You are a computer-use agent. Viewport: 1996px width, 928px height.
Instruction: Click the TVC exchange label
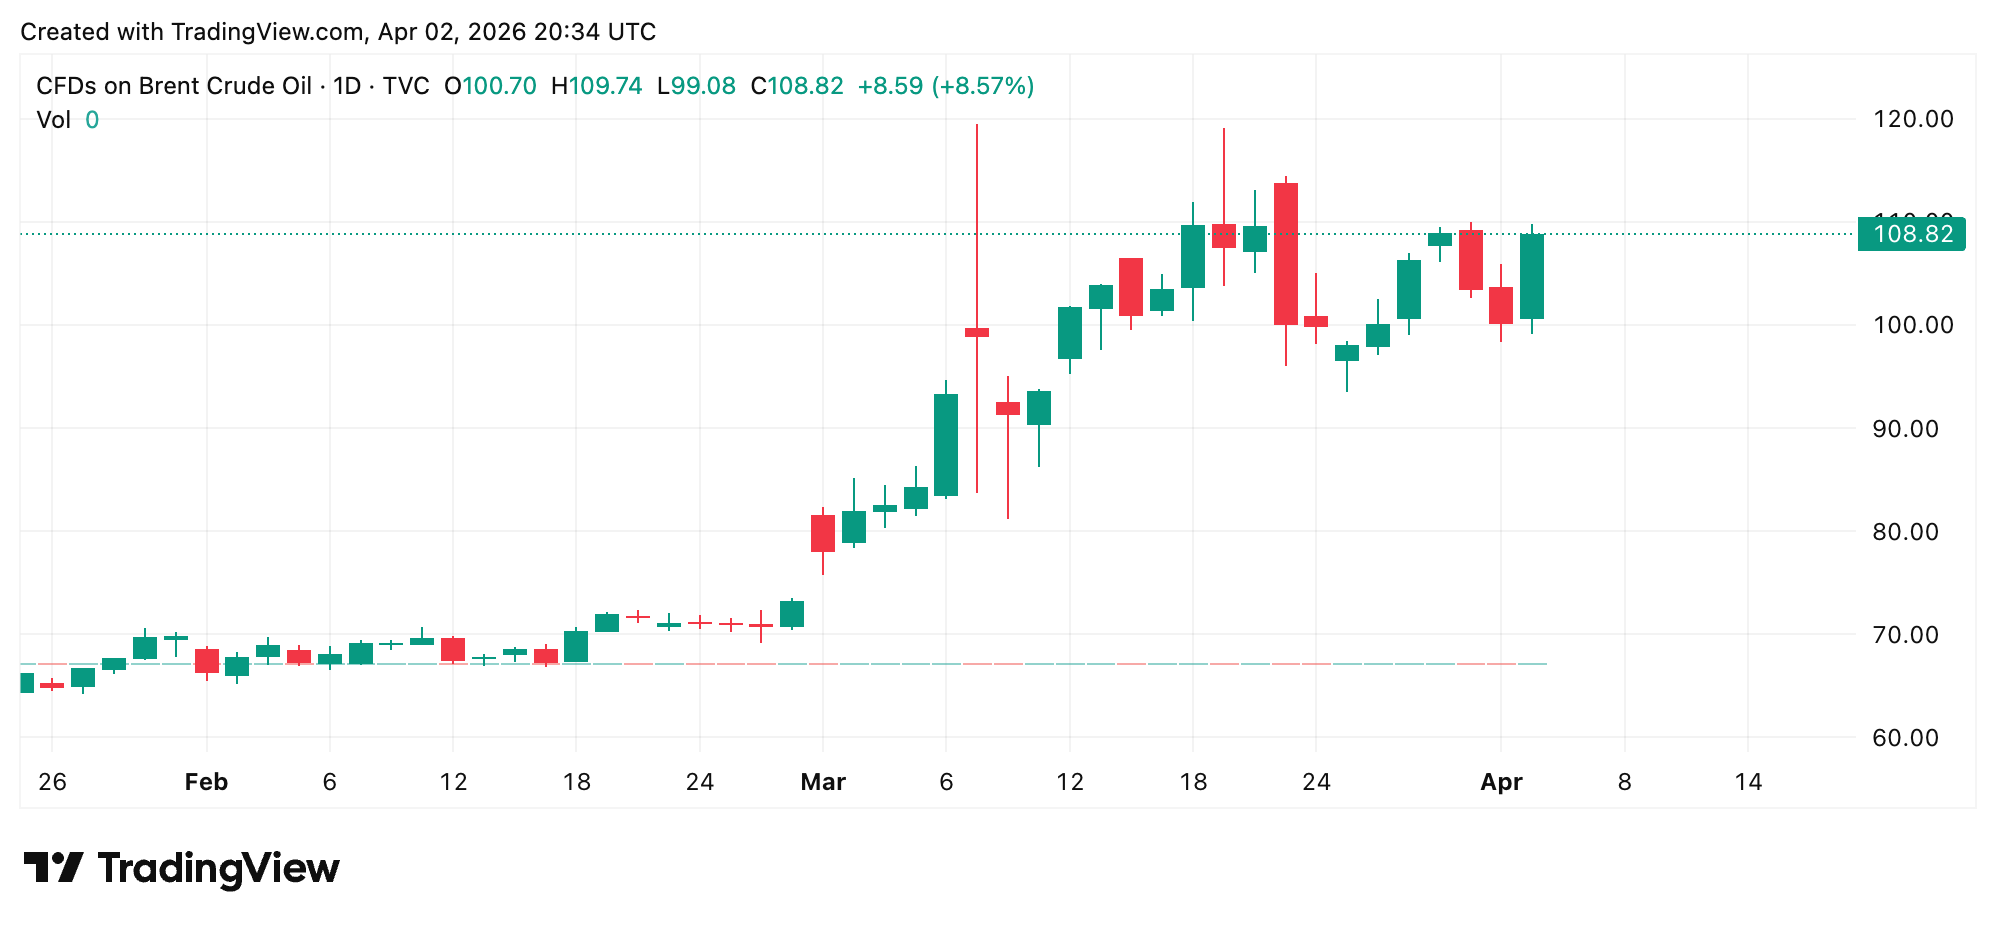point(406,86)
